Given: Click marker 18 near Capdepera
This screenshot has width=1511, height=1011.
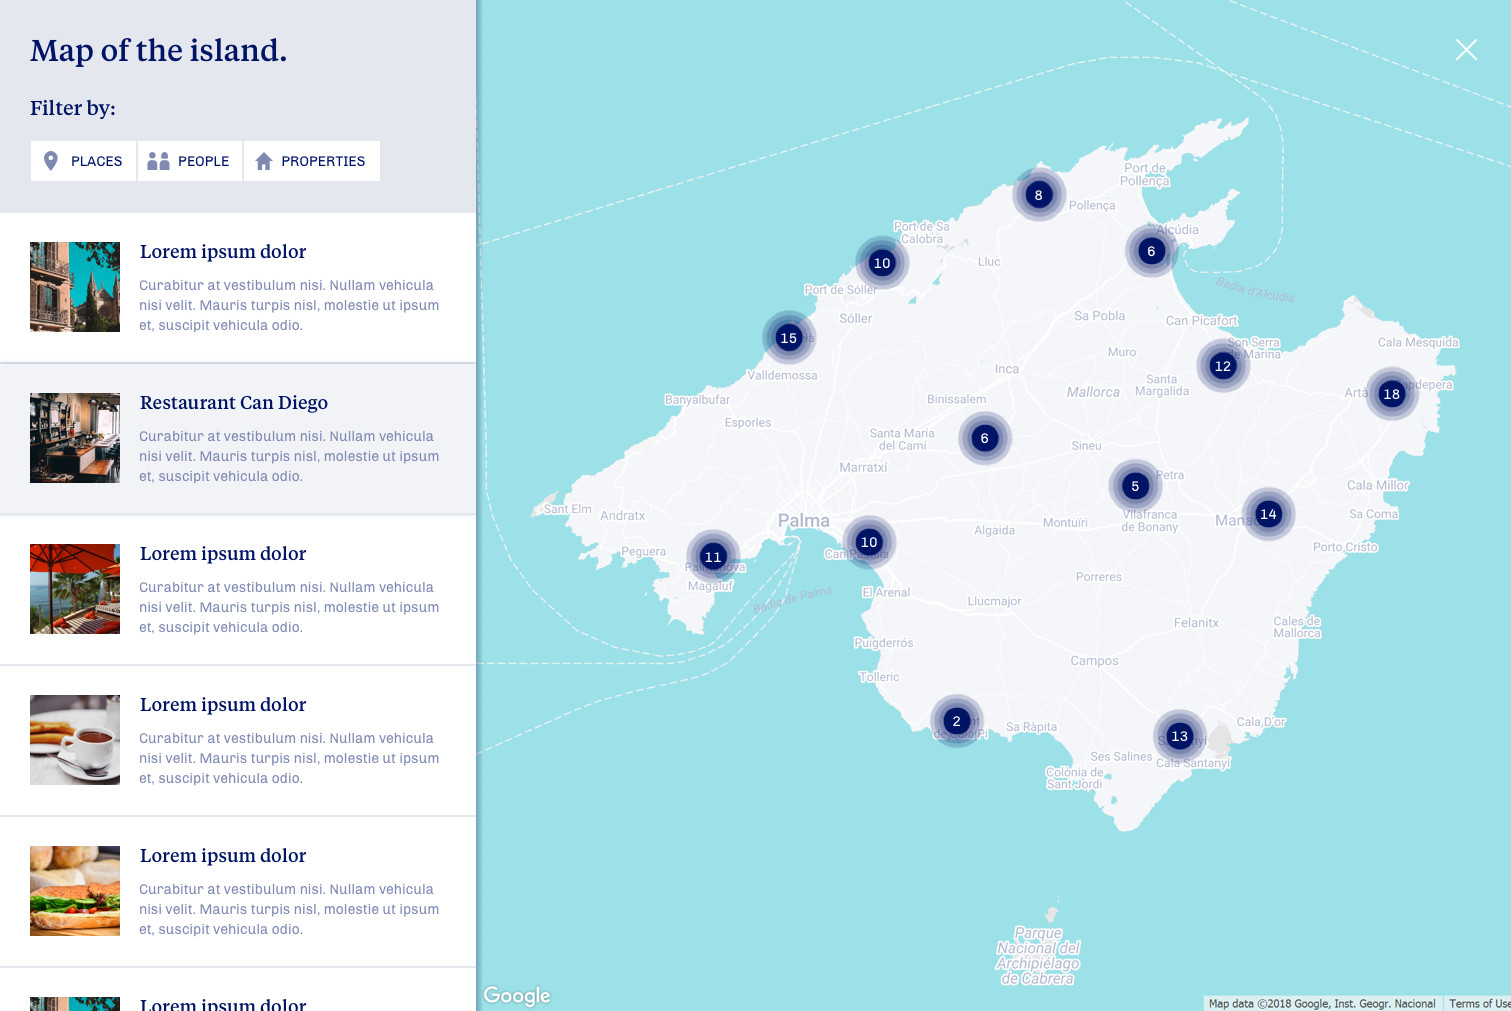Looking at the screenshot, I should [1392, 395].
